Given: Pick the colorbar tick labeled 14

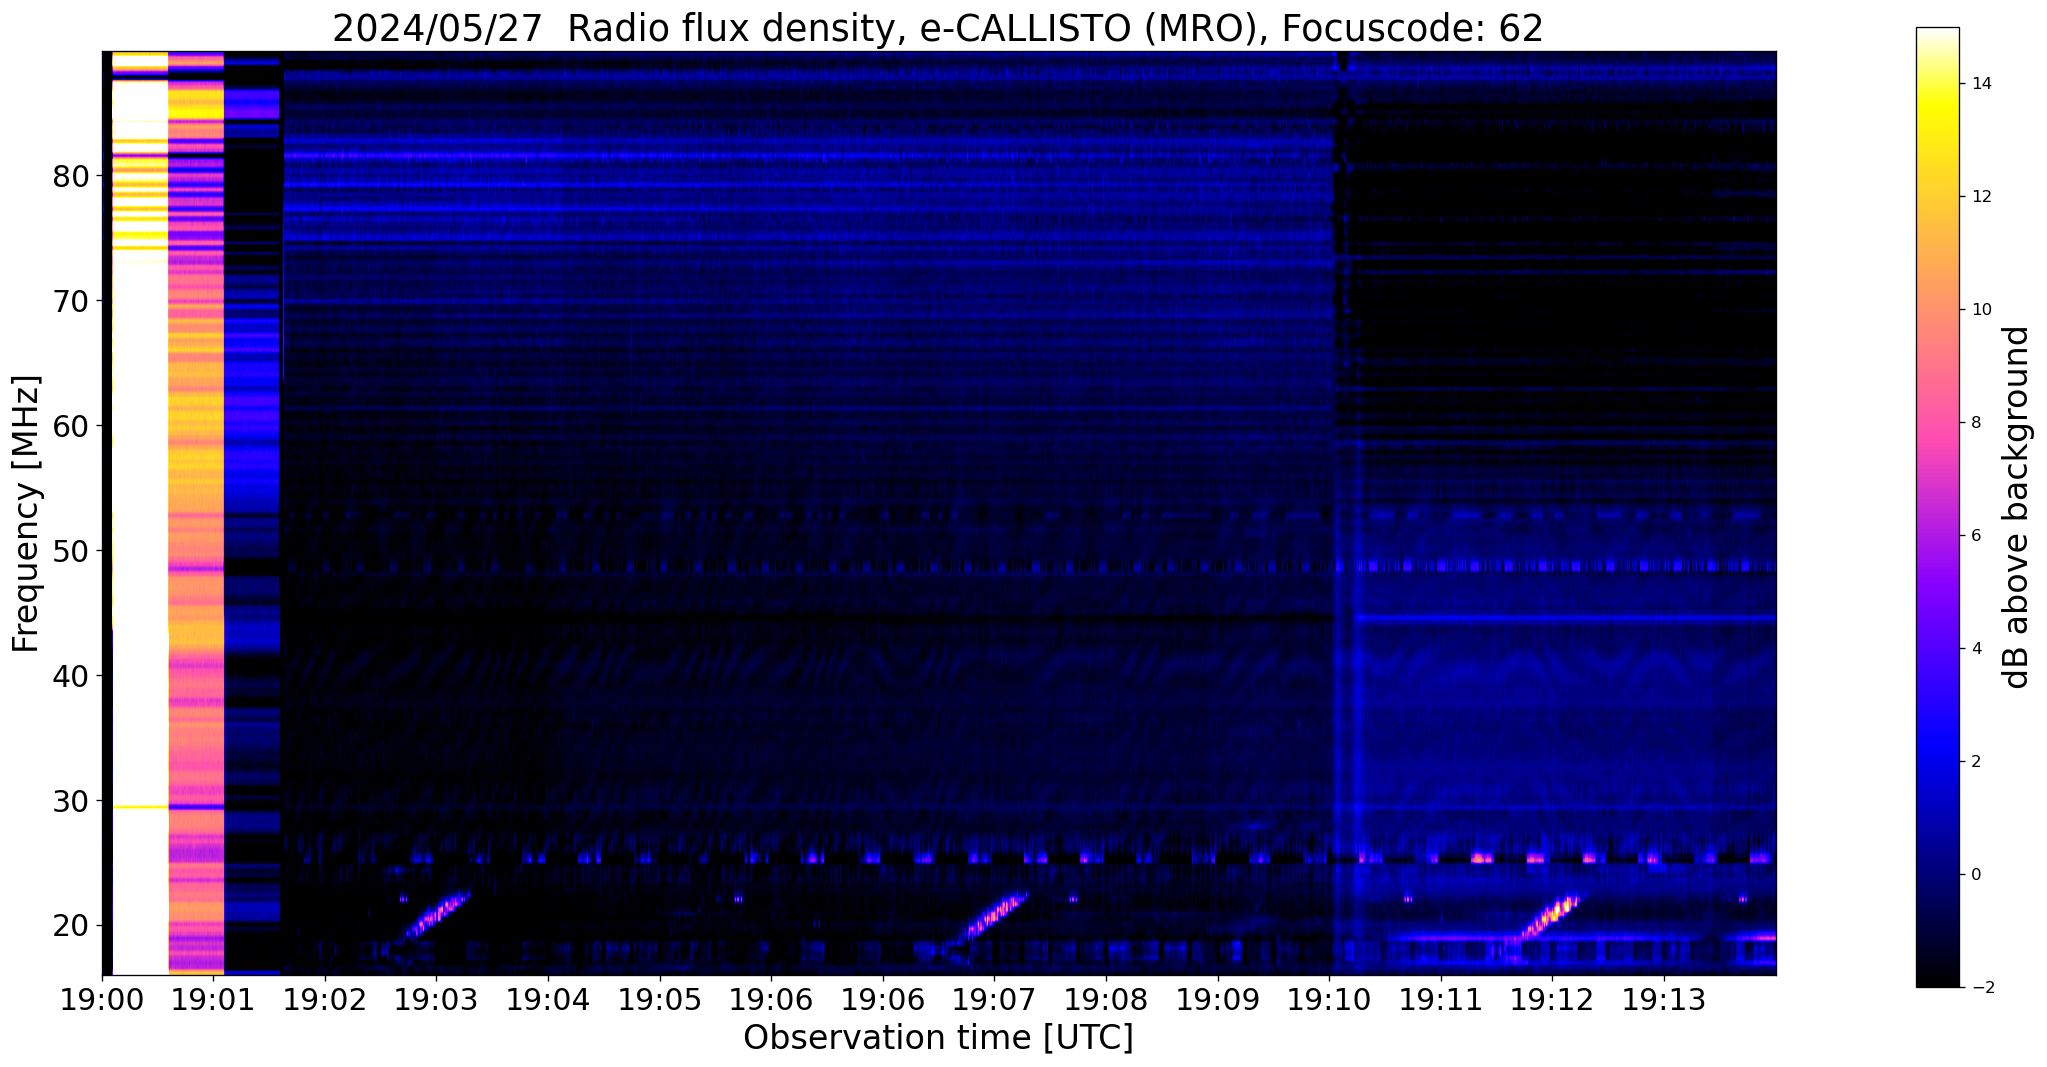Looking at the screenshot, I should [1981, 84].
